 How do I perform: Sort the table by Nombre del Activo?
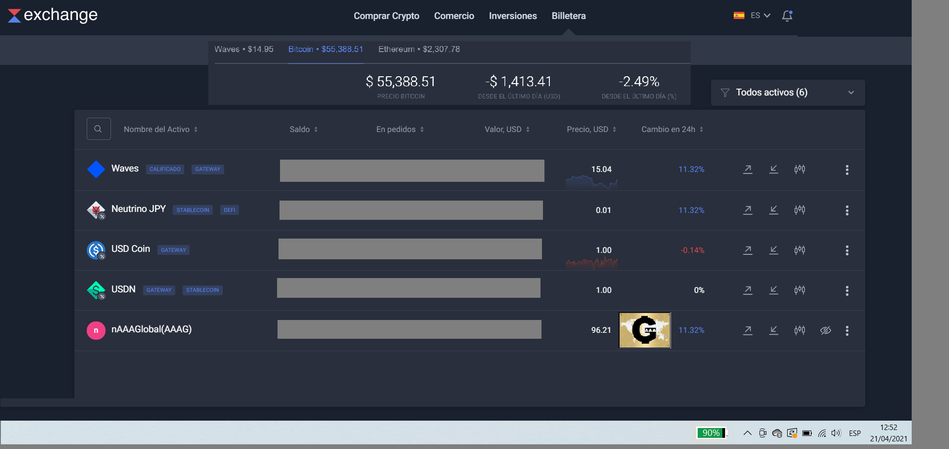point(160,129)
